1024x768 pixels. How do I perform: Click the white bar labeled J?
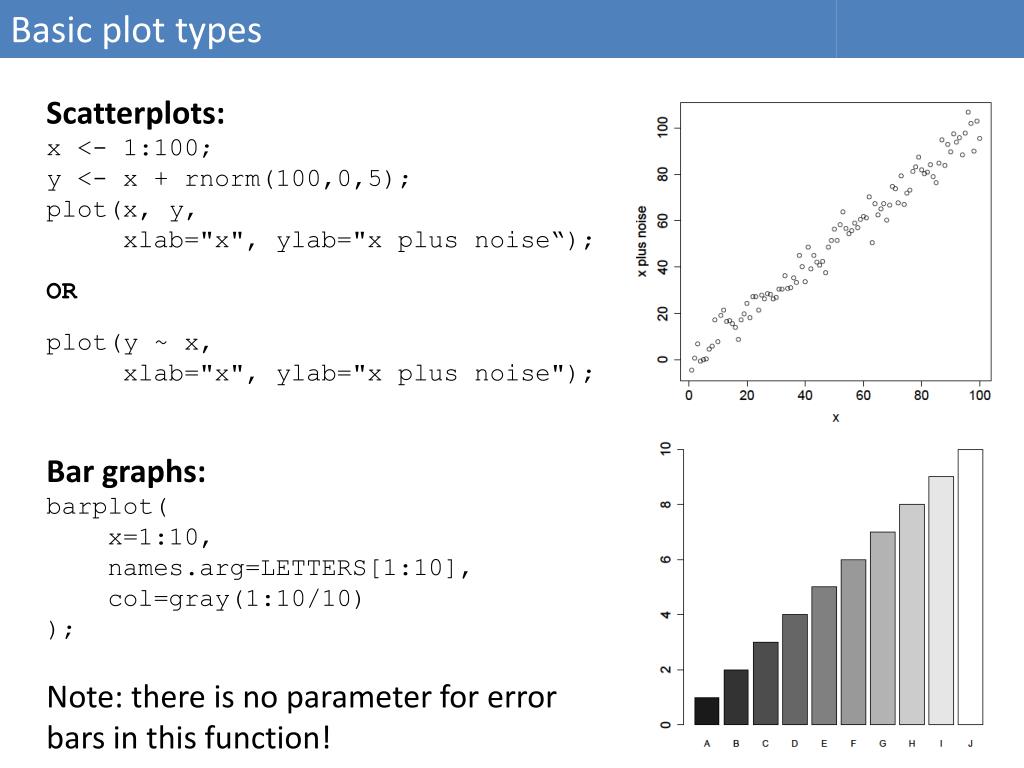pyautogui.click(x=970, y=586)
